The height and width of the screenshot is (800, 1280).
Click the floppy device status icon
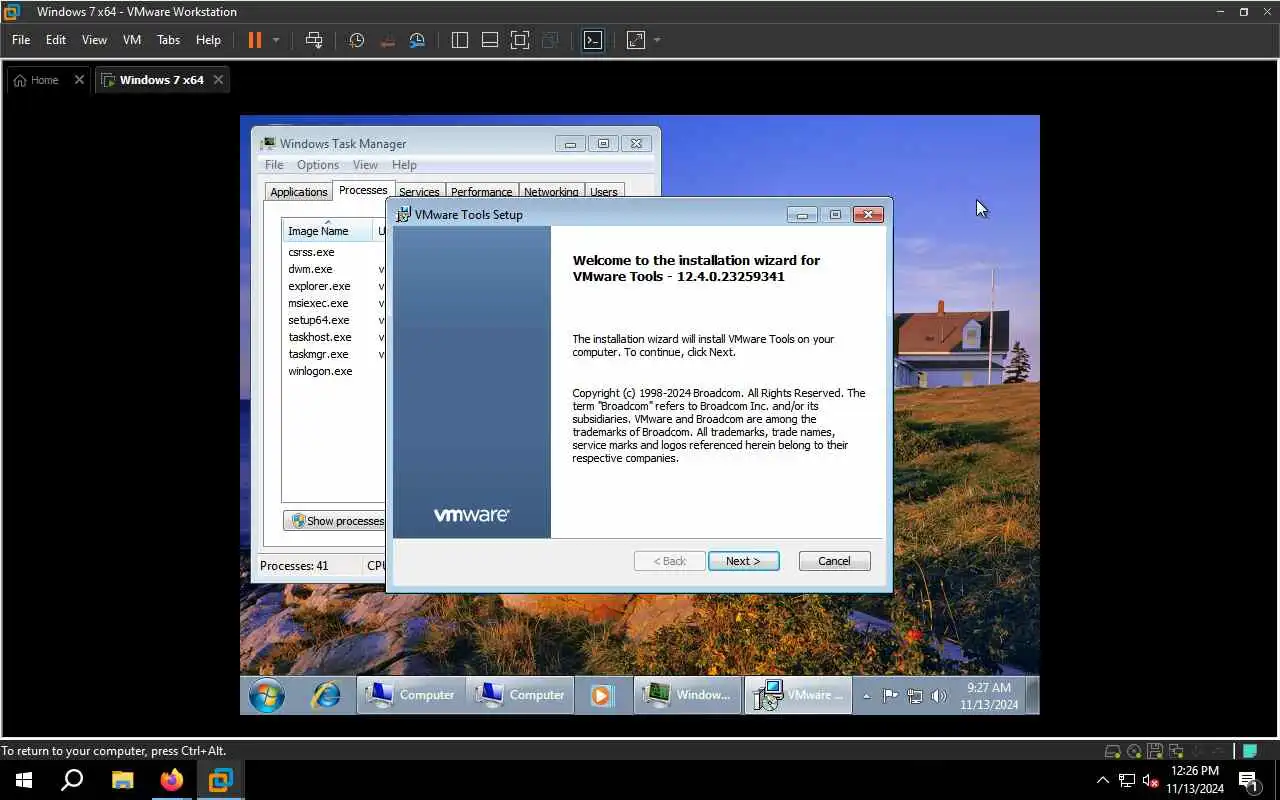tap(1154, 751)
